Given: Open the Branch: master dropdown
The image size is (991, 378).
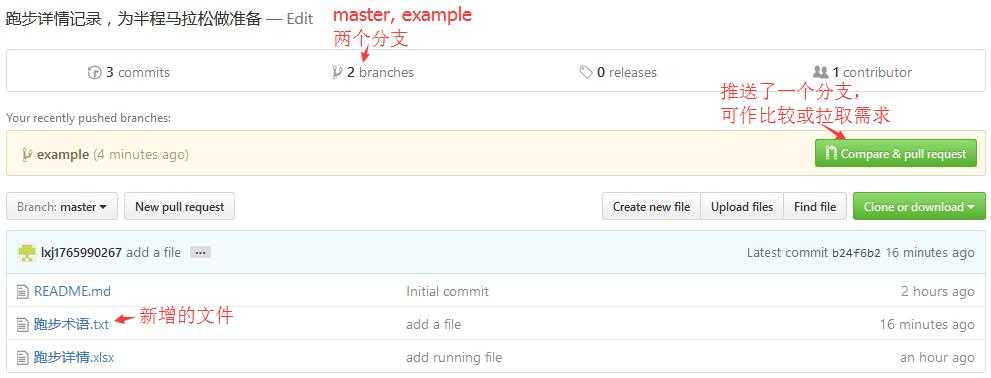Looking at the screenshot, I should tap(62, 207).
